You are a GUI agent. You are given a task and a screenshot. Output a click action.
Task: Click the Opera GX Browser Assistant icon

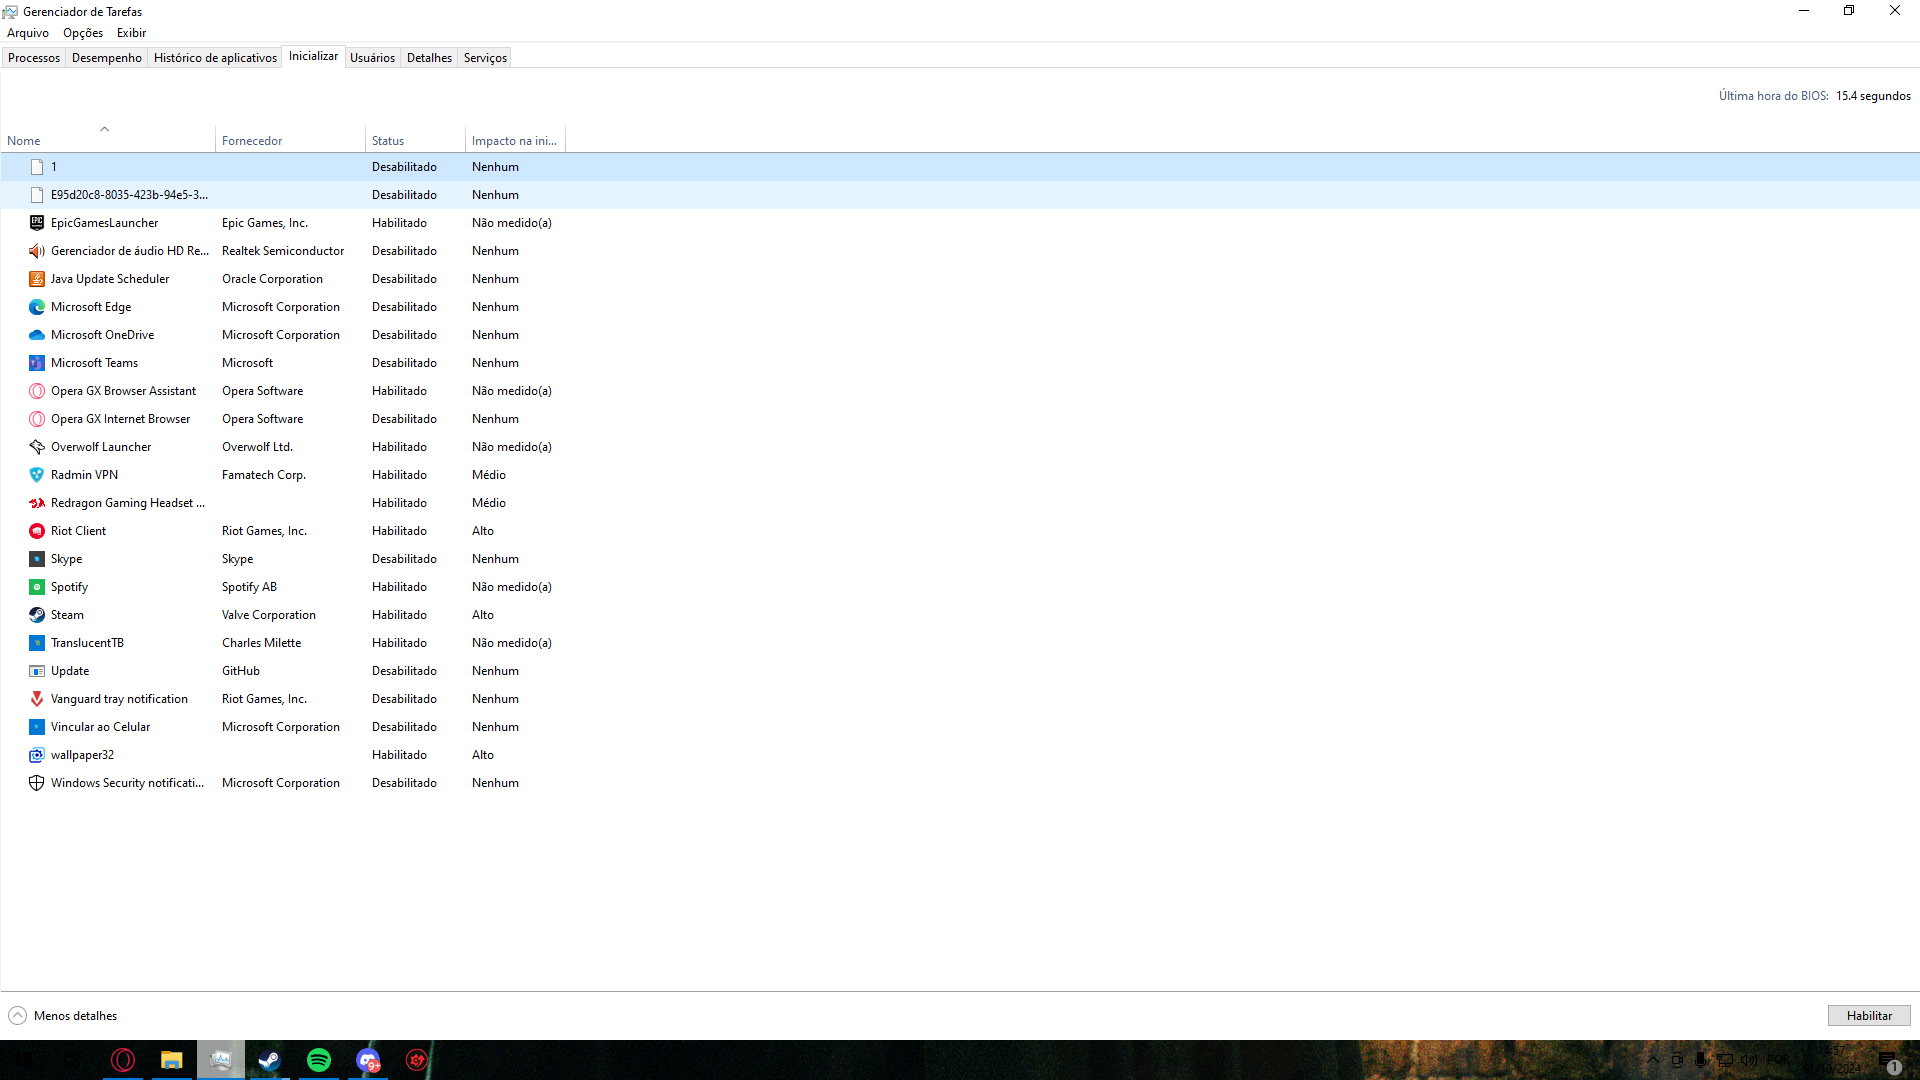37,391
